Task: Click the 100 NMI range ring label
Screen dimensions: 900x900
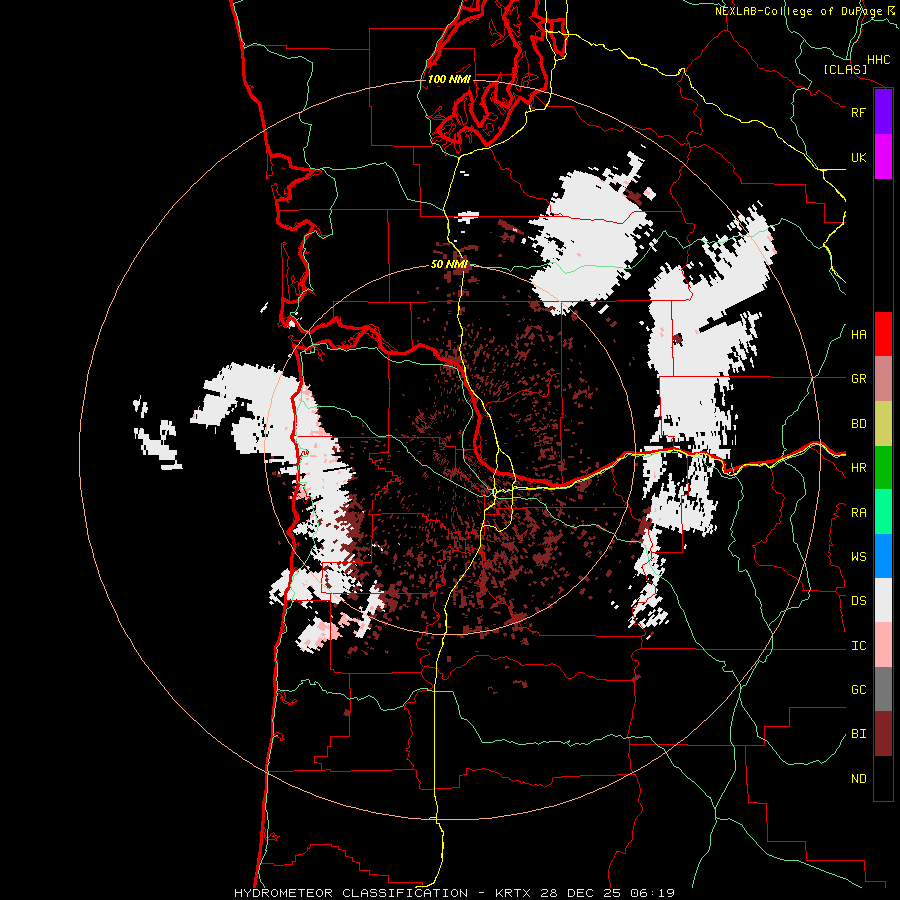Action: 449,79
